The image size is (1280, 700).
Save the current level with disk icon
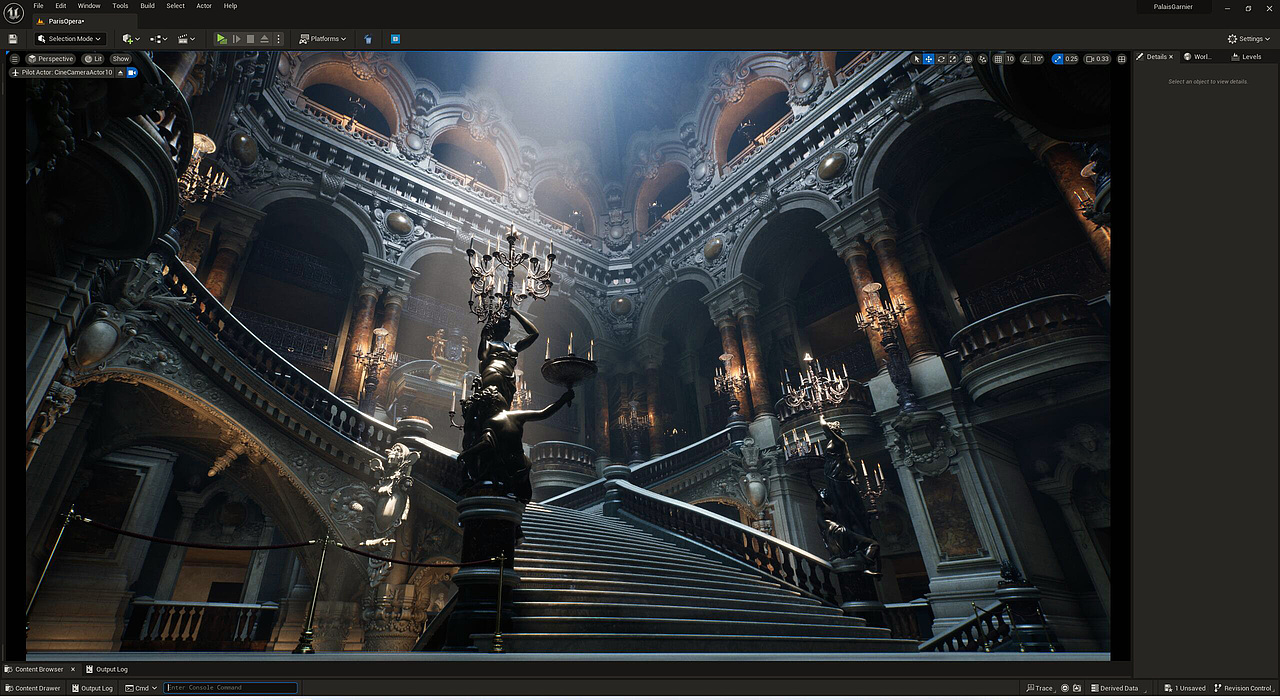[x=13, y=39]
